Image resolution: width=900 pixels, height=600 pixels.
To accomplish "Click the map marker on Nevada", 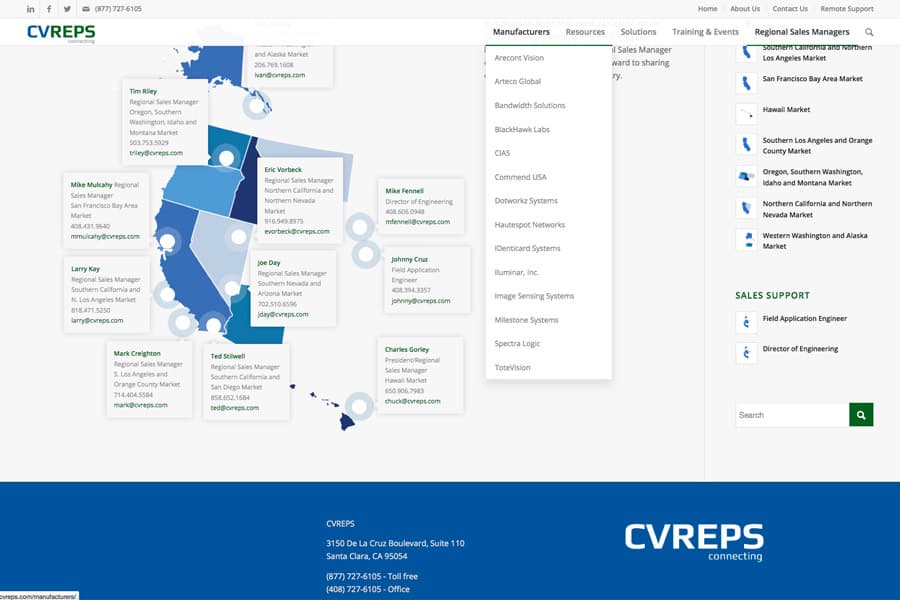I will 238,237.
